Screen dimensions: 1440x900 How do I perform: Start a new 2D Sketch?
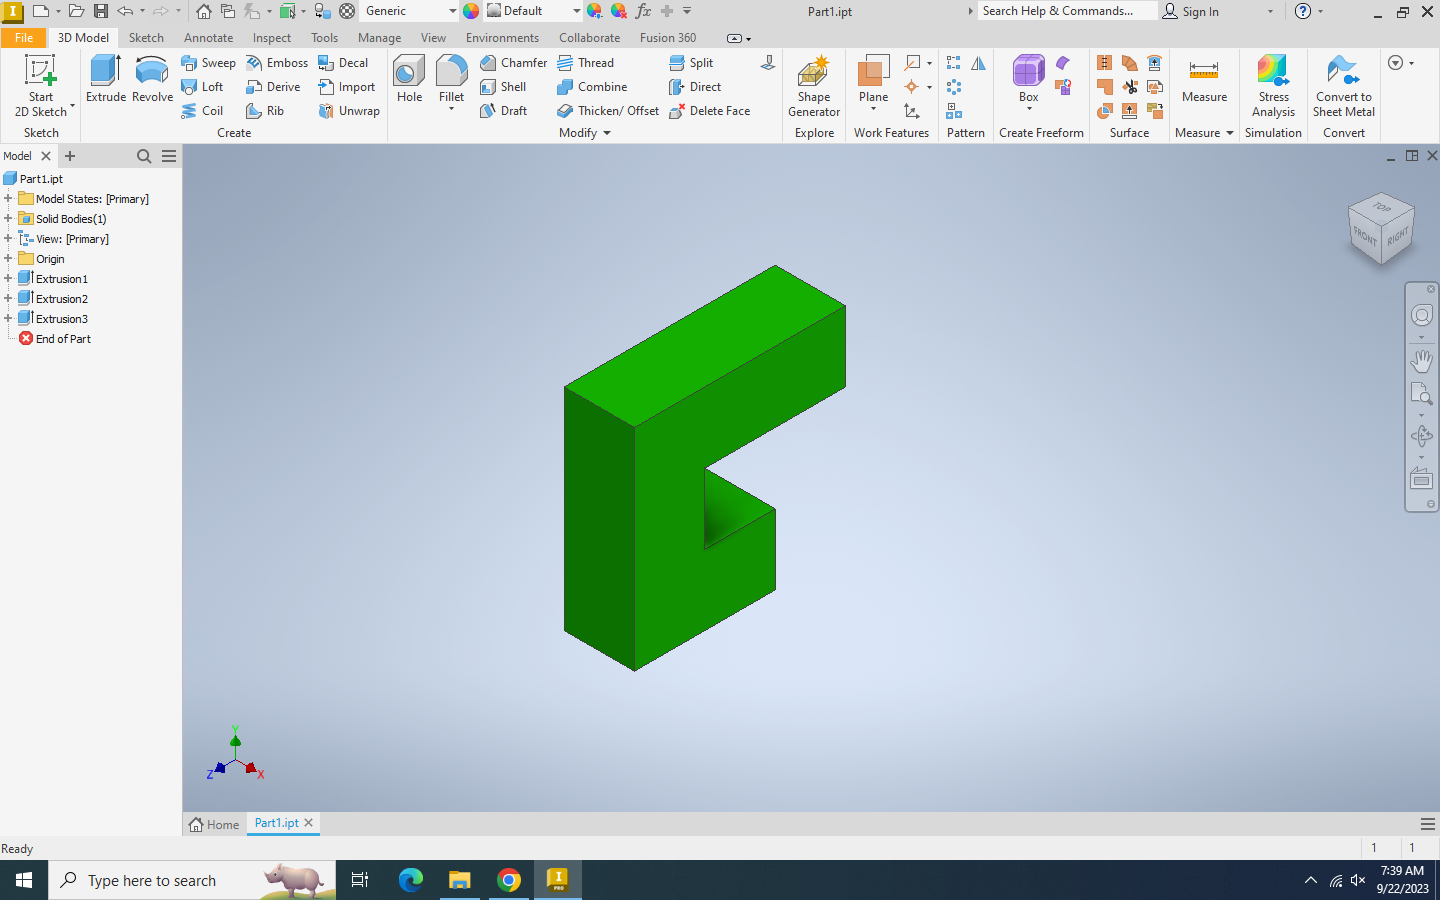tap(41, 85)
